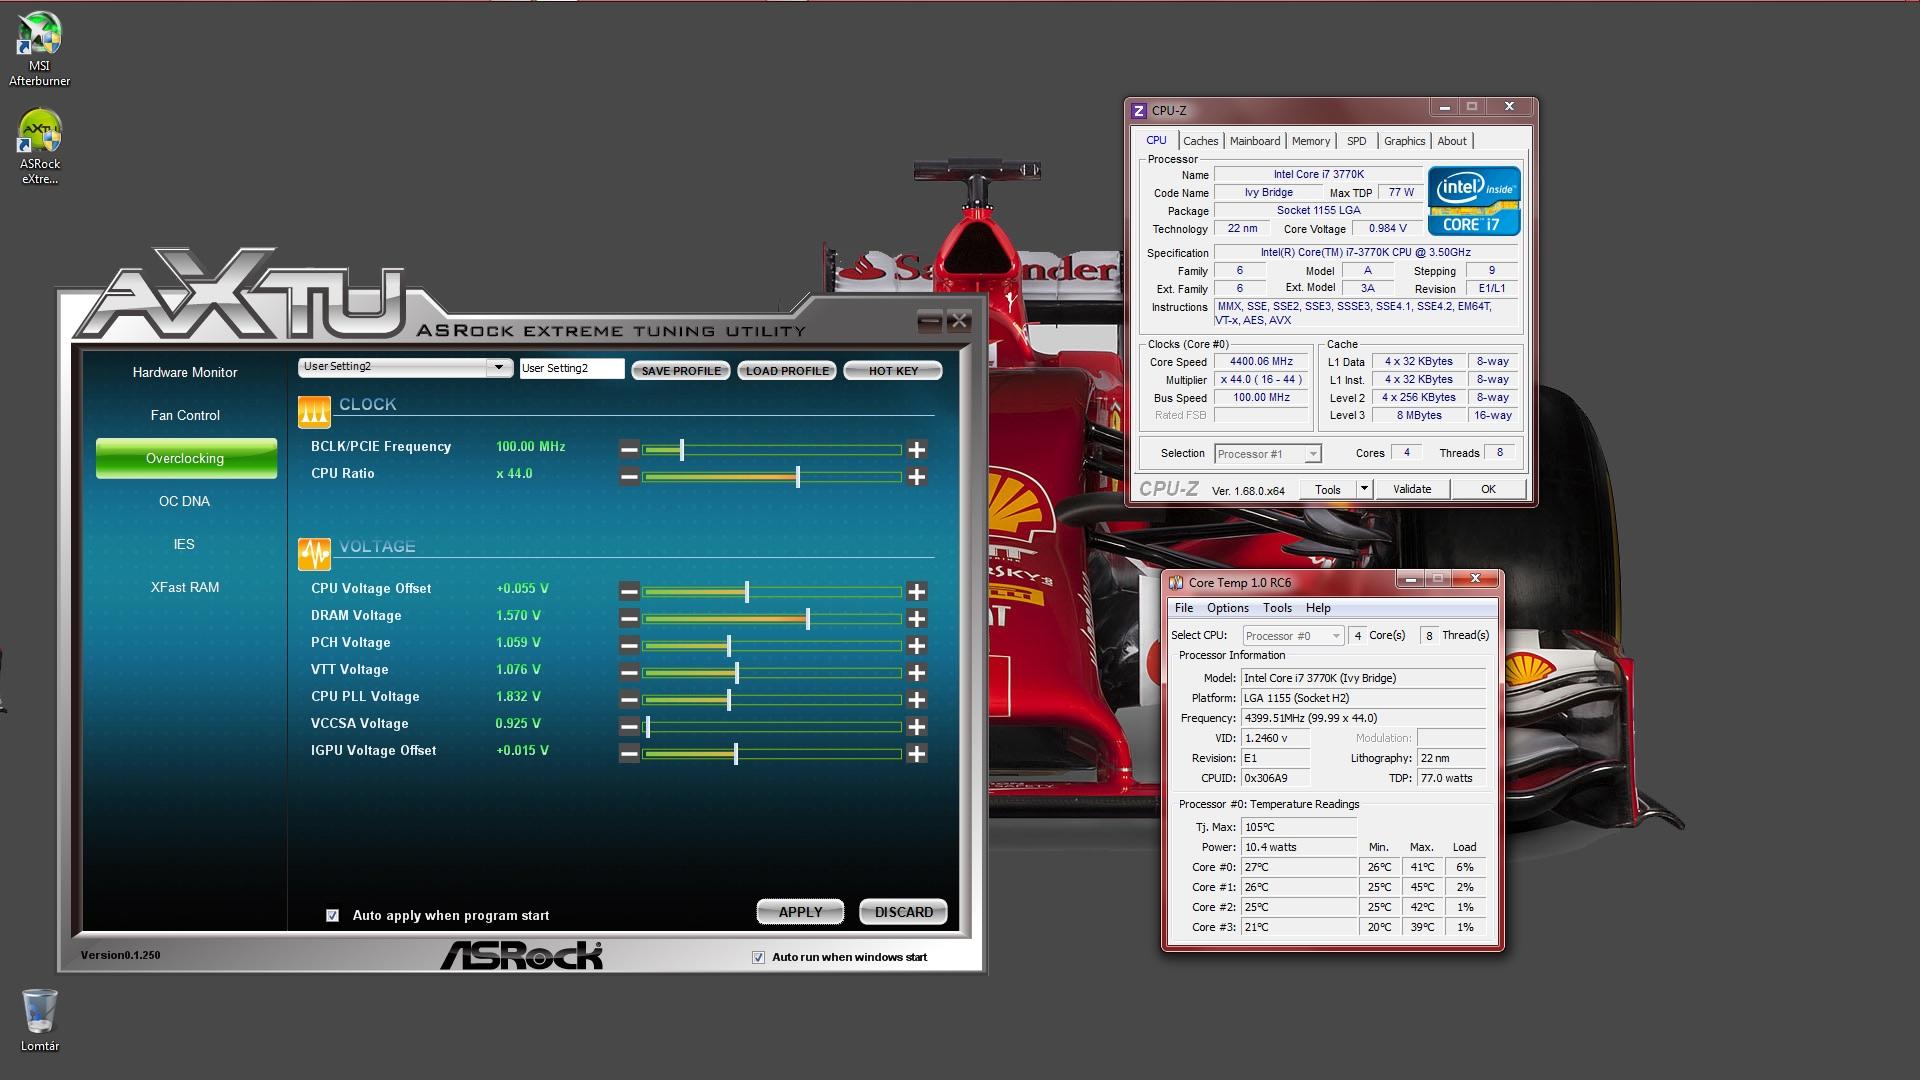Decrease VCCSA Voltage with minus button
1920x1080 pixels.
(x=629, y=727)
